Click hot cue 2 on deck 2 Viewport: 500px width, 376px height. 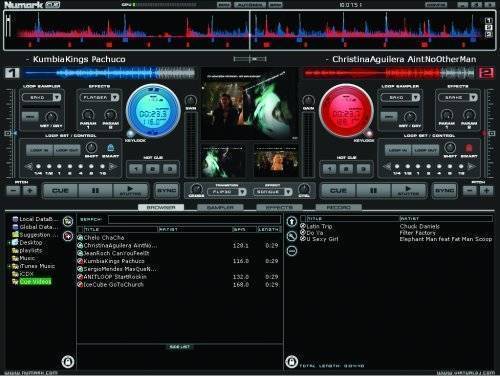346,169
